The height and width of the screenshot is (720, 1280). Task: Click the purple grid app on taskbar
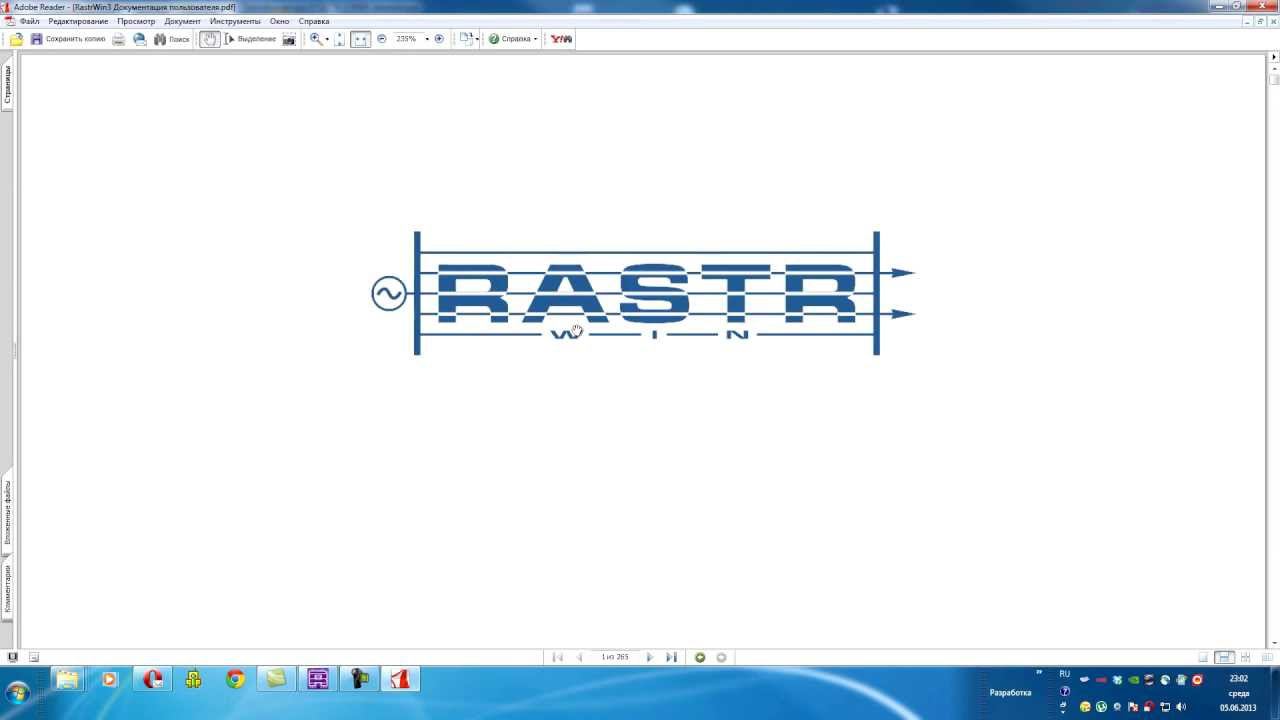[318, 680]
